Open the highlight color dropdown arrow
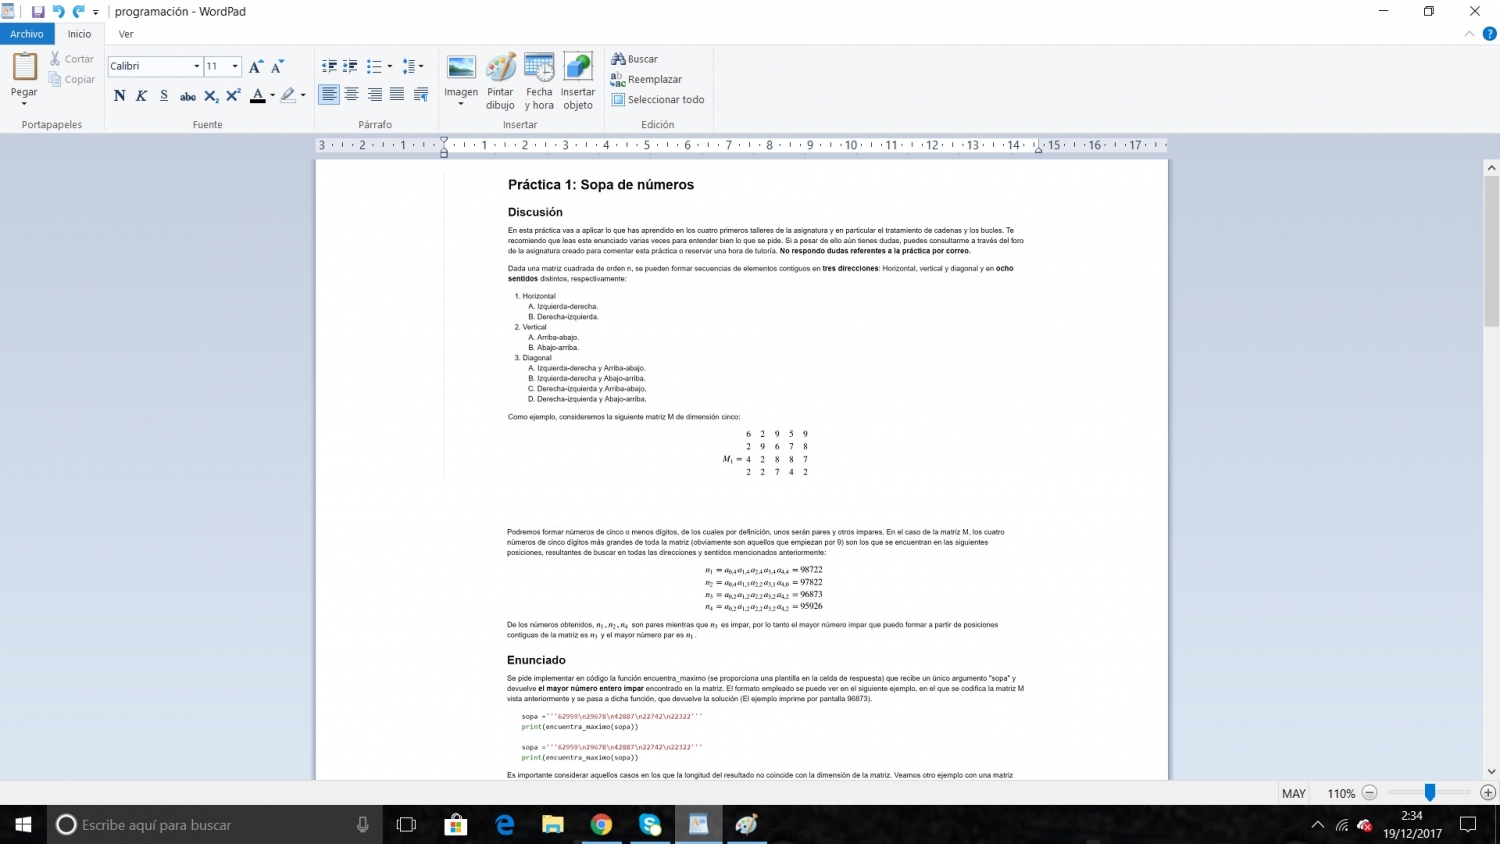 coord(303,96)
